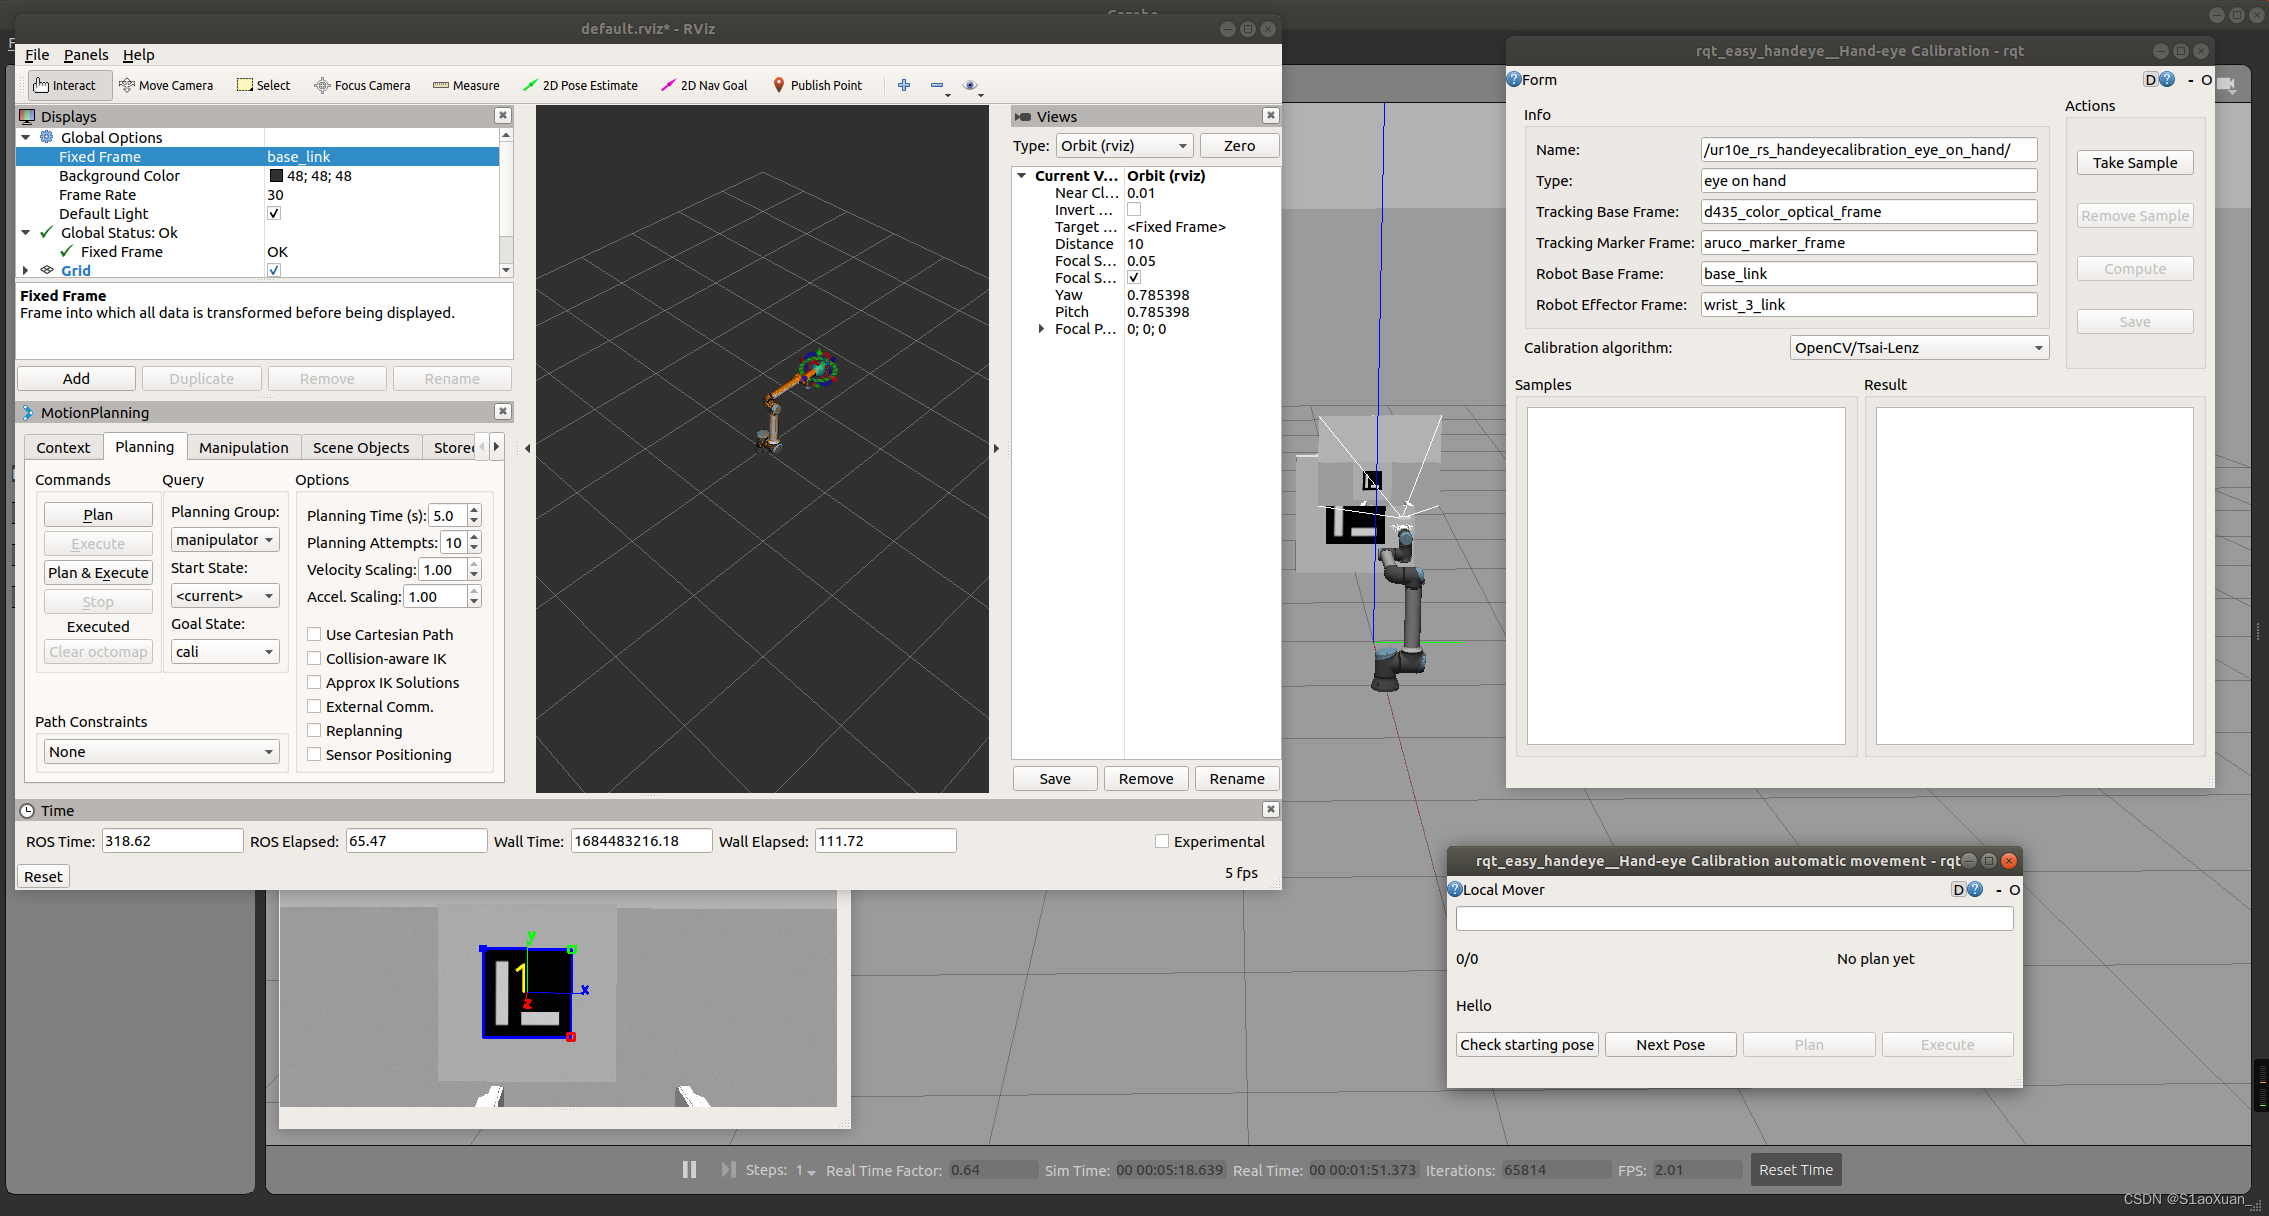2269x1216 pixels.
Task: Toggle the Collision-aware IK checkbox
Action: [314, 658]
